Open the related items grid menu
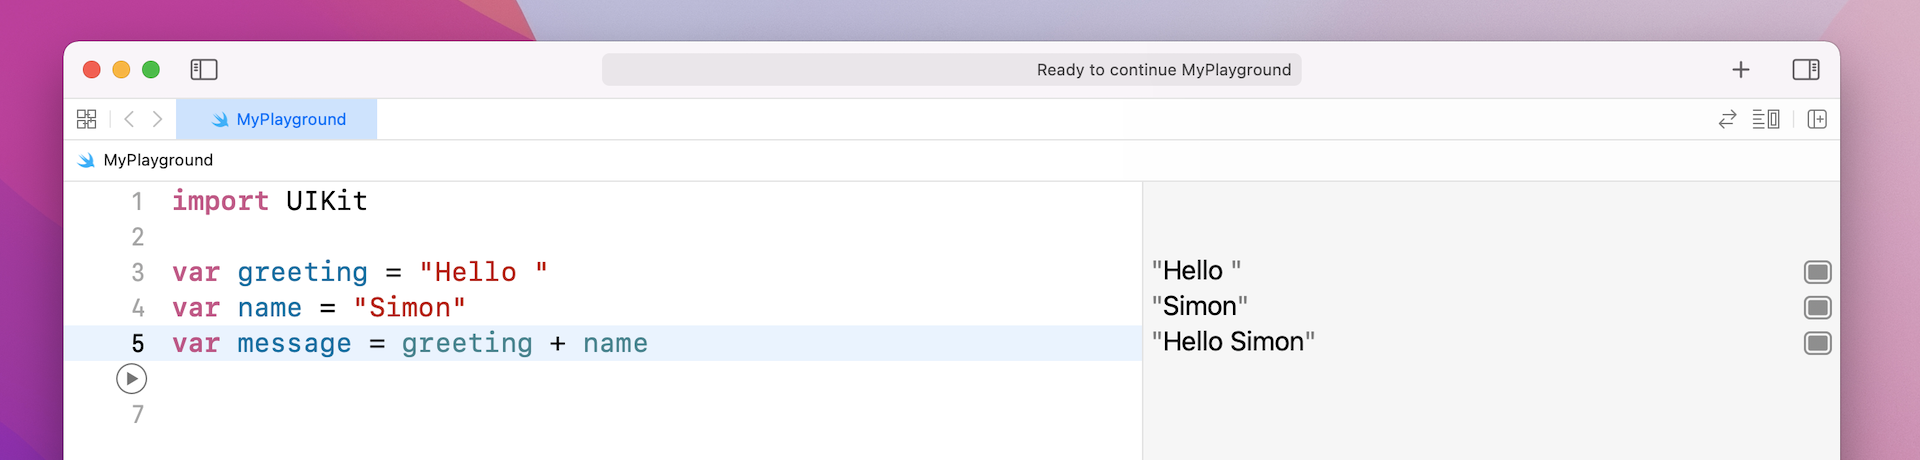Image resolution: width=1920 pixels, height=460 pixels. [87, 119]
